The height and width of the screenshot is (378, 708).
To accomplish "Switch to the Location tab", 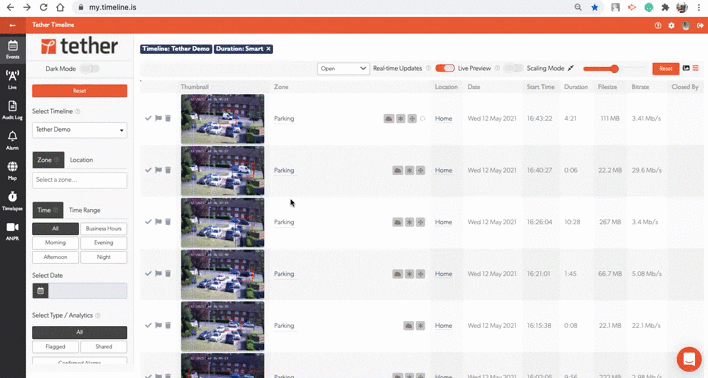I will coord(81,160).
